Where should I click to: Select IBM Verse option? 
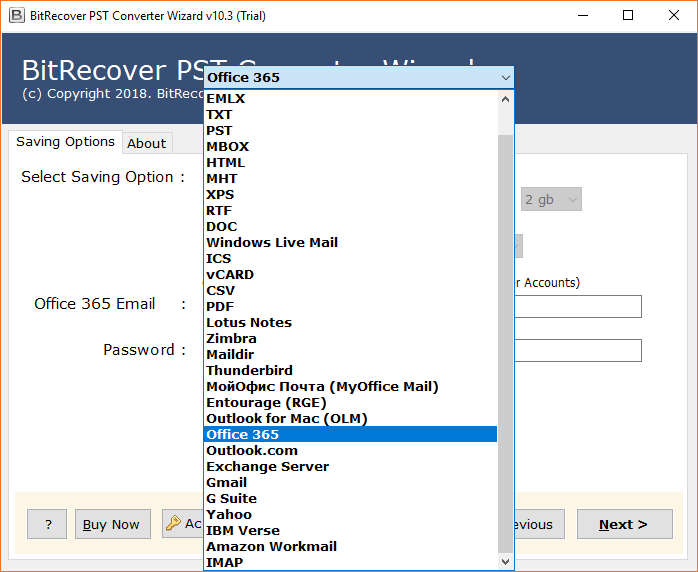(x=350, y=531)
